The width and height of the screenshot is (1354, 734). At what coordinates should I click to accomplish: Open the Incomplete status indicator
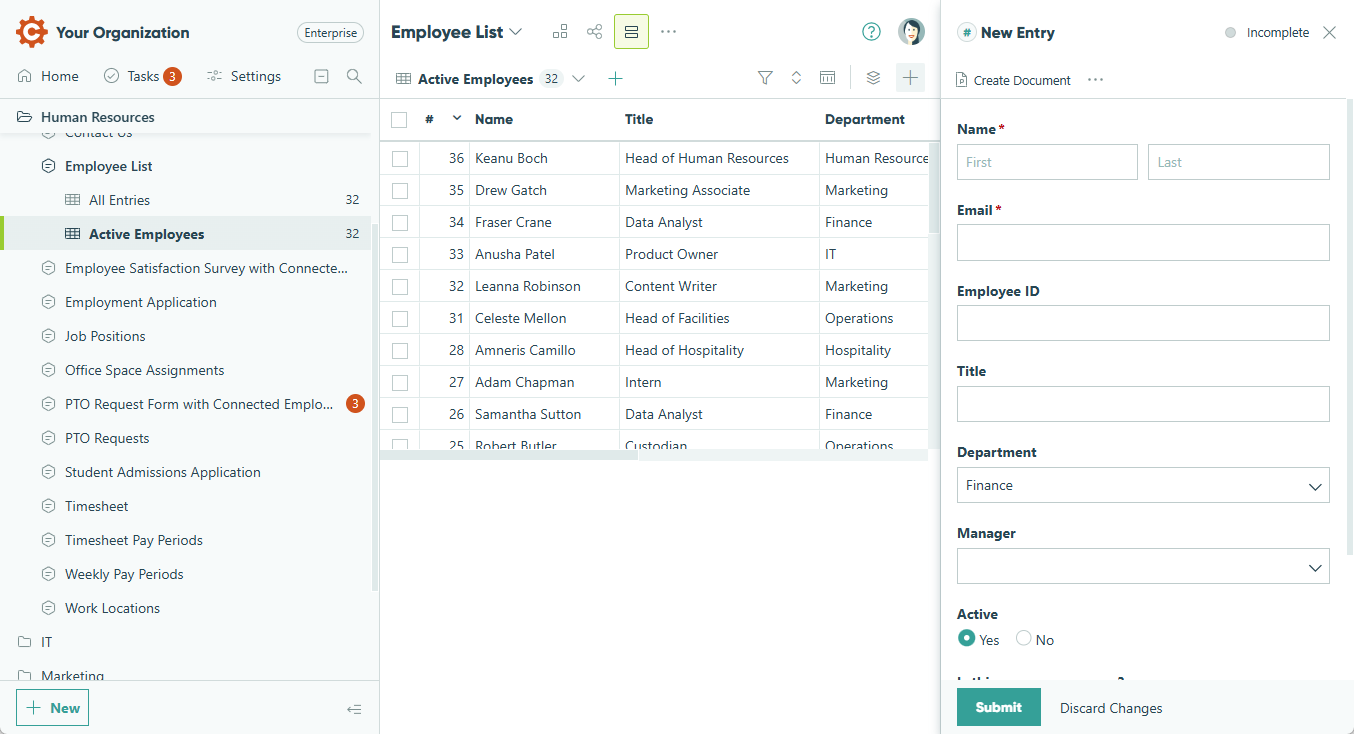(x=1267, y=33)
